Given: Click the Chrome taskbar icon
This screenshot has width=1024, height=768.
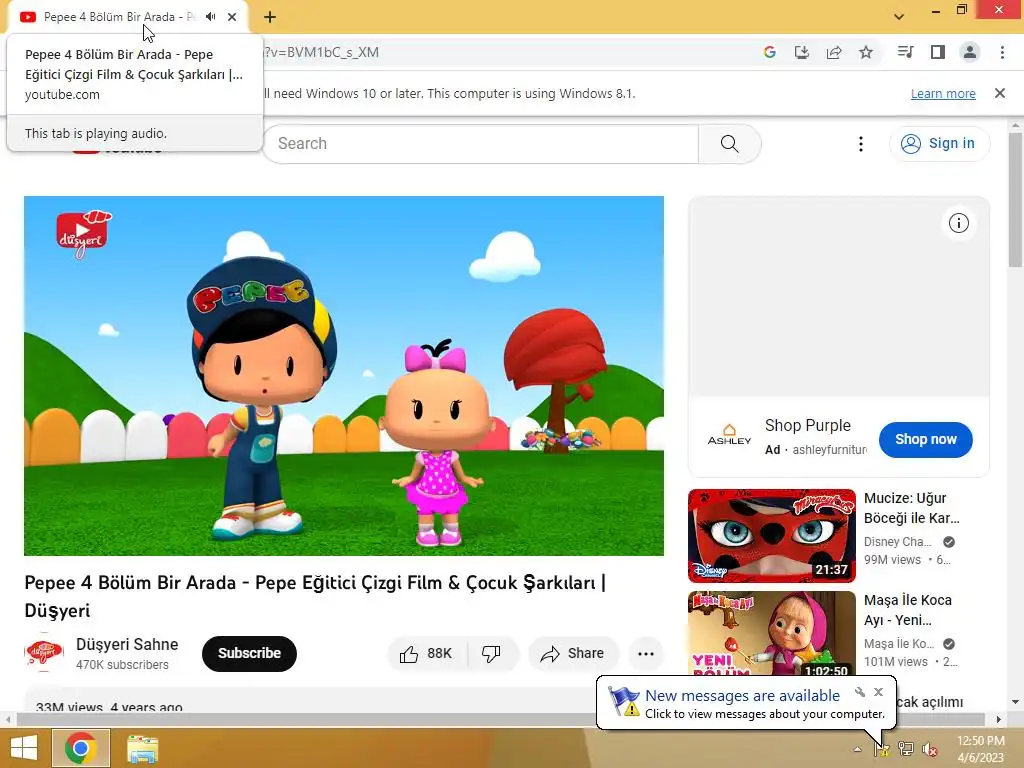Looking at the screenshot, I should click(81, 748).
